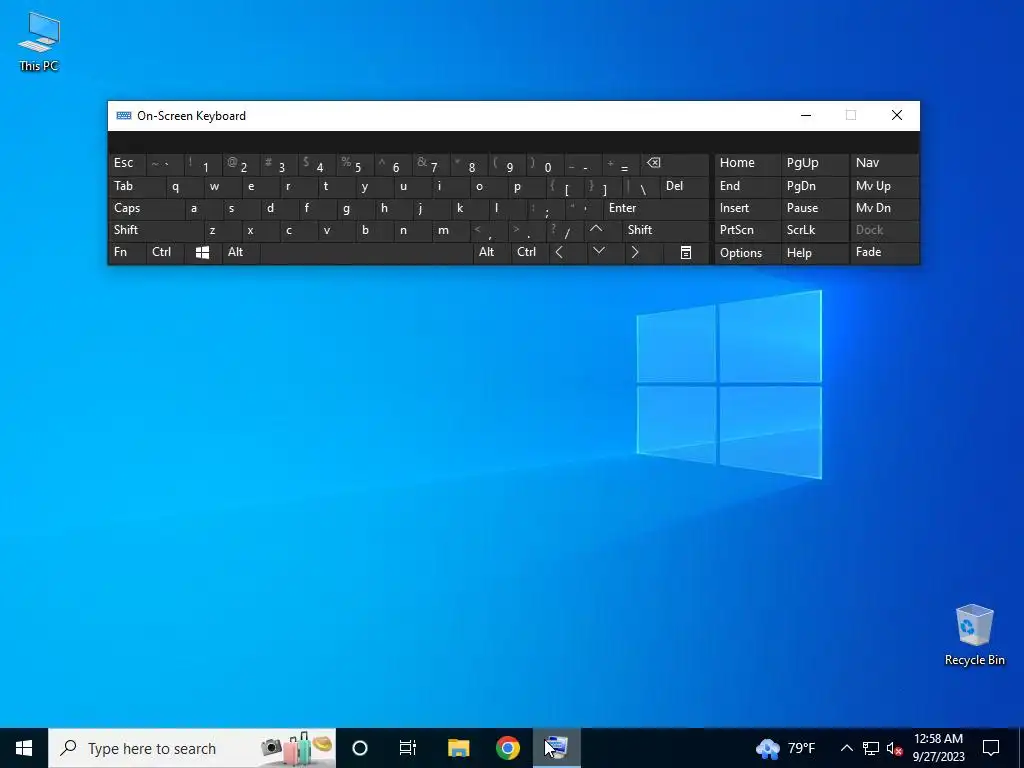Screen dimensions: 1024x768
Task: Click the Fade key
Action: [884, 253]
